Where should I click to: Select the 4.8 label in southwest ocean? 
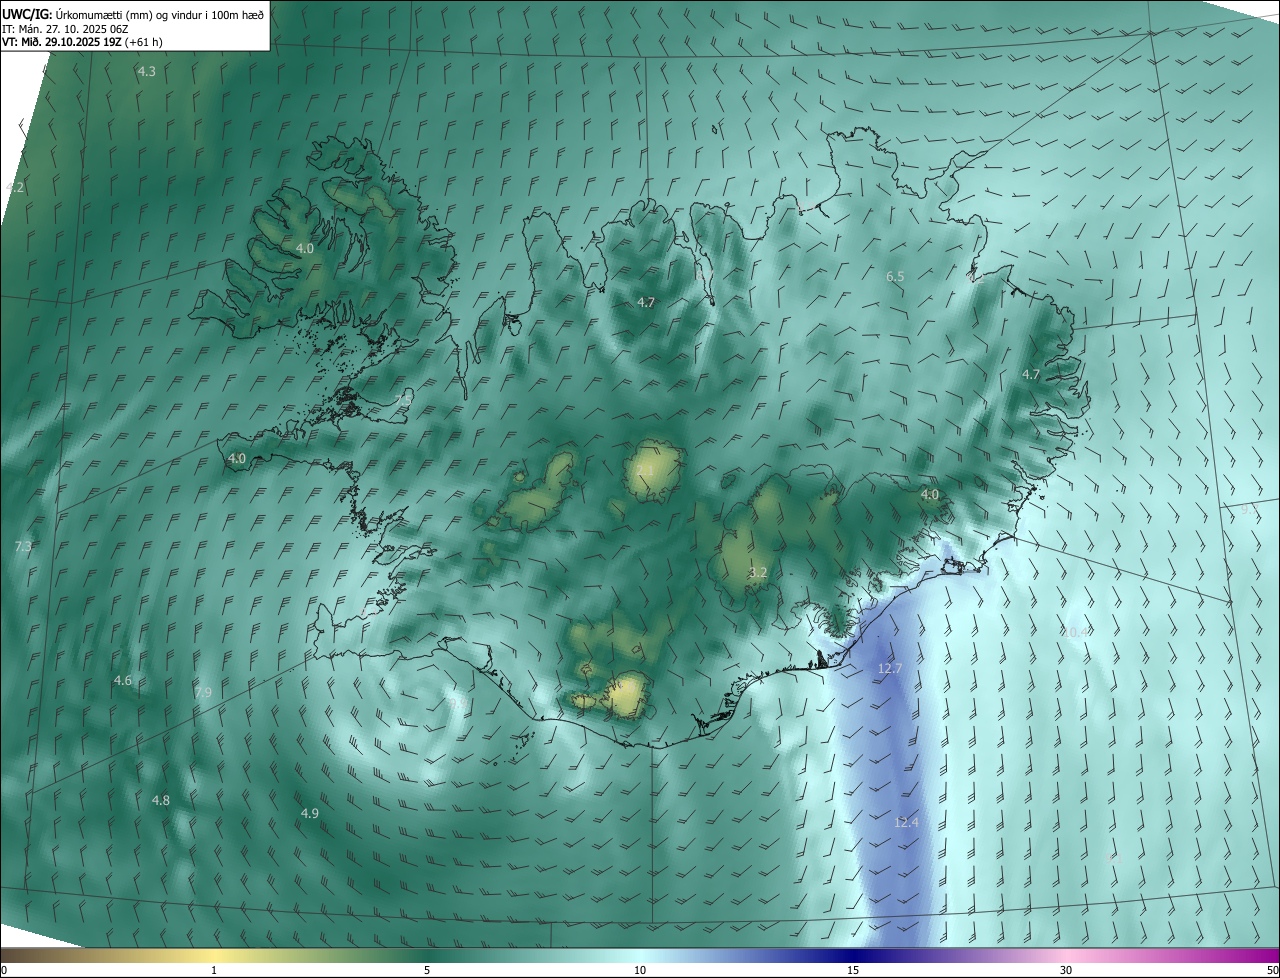[161, 800]
